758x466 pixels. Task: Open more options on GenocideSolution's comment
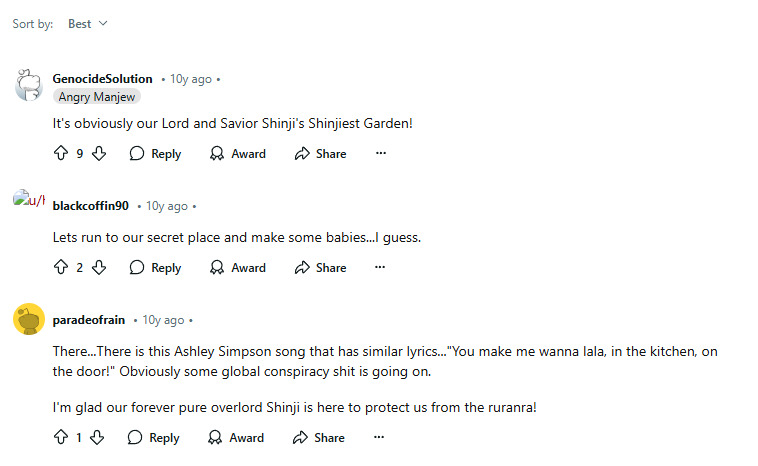[x=380, y=154]
